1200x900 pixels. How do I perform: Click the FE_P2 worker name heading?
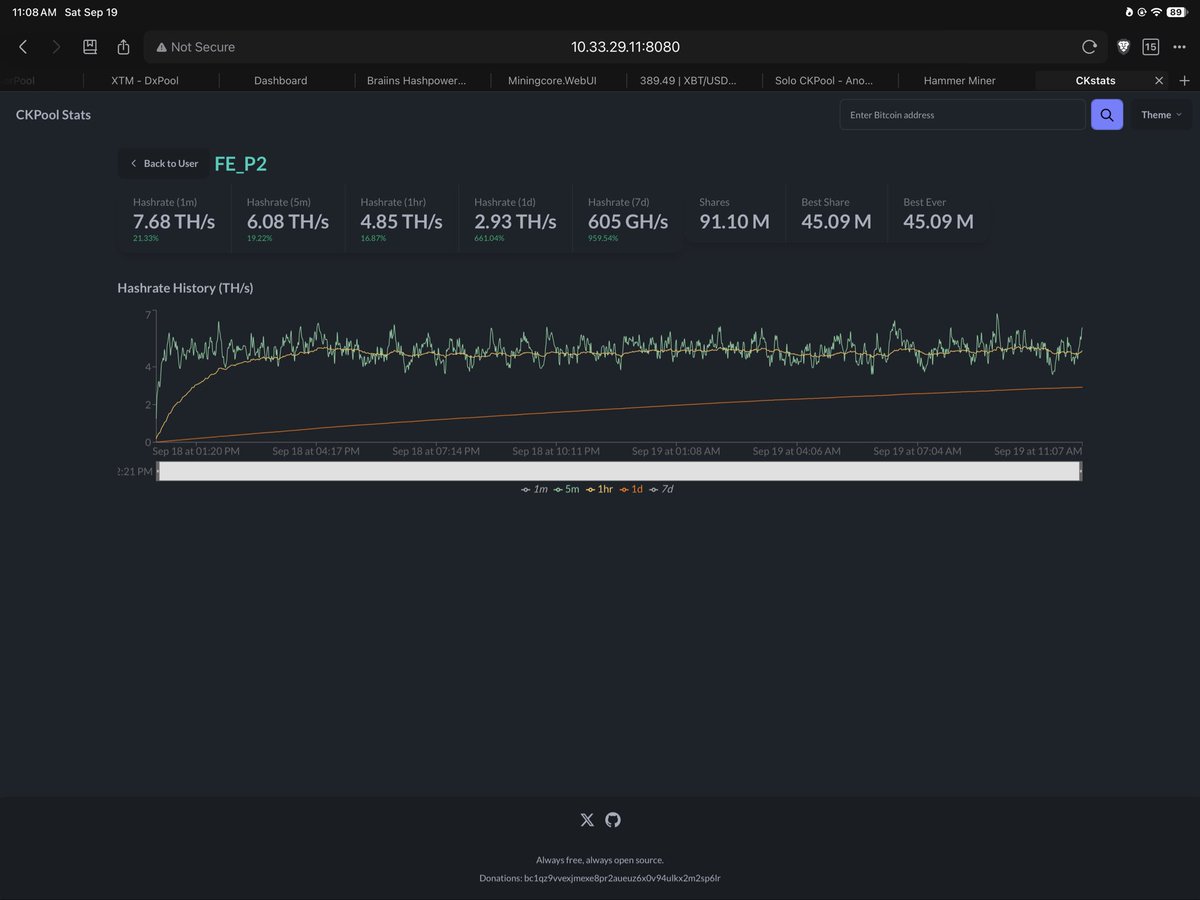pos(241,164)
